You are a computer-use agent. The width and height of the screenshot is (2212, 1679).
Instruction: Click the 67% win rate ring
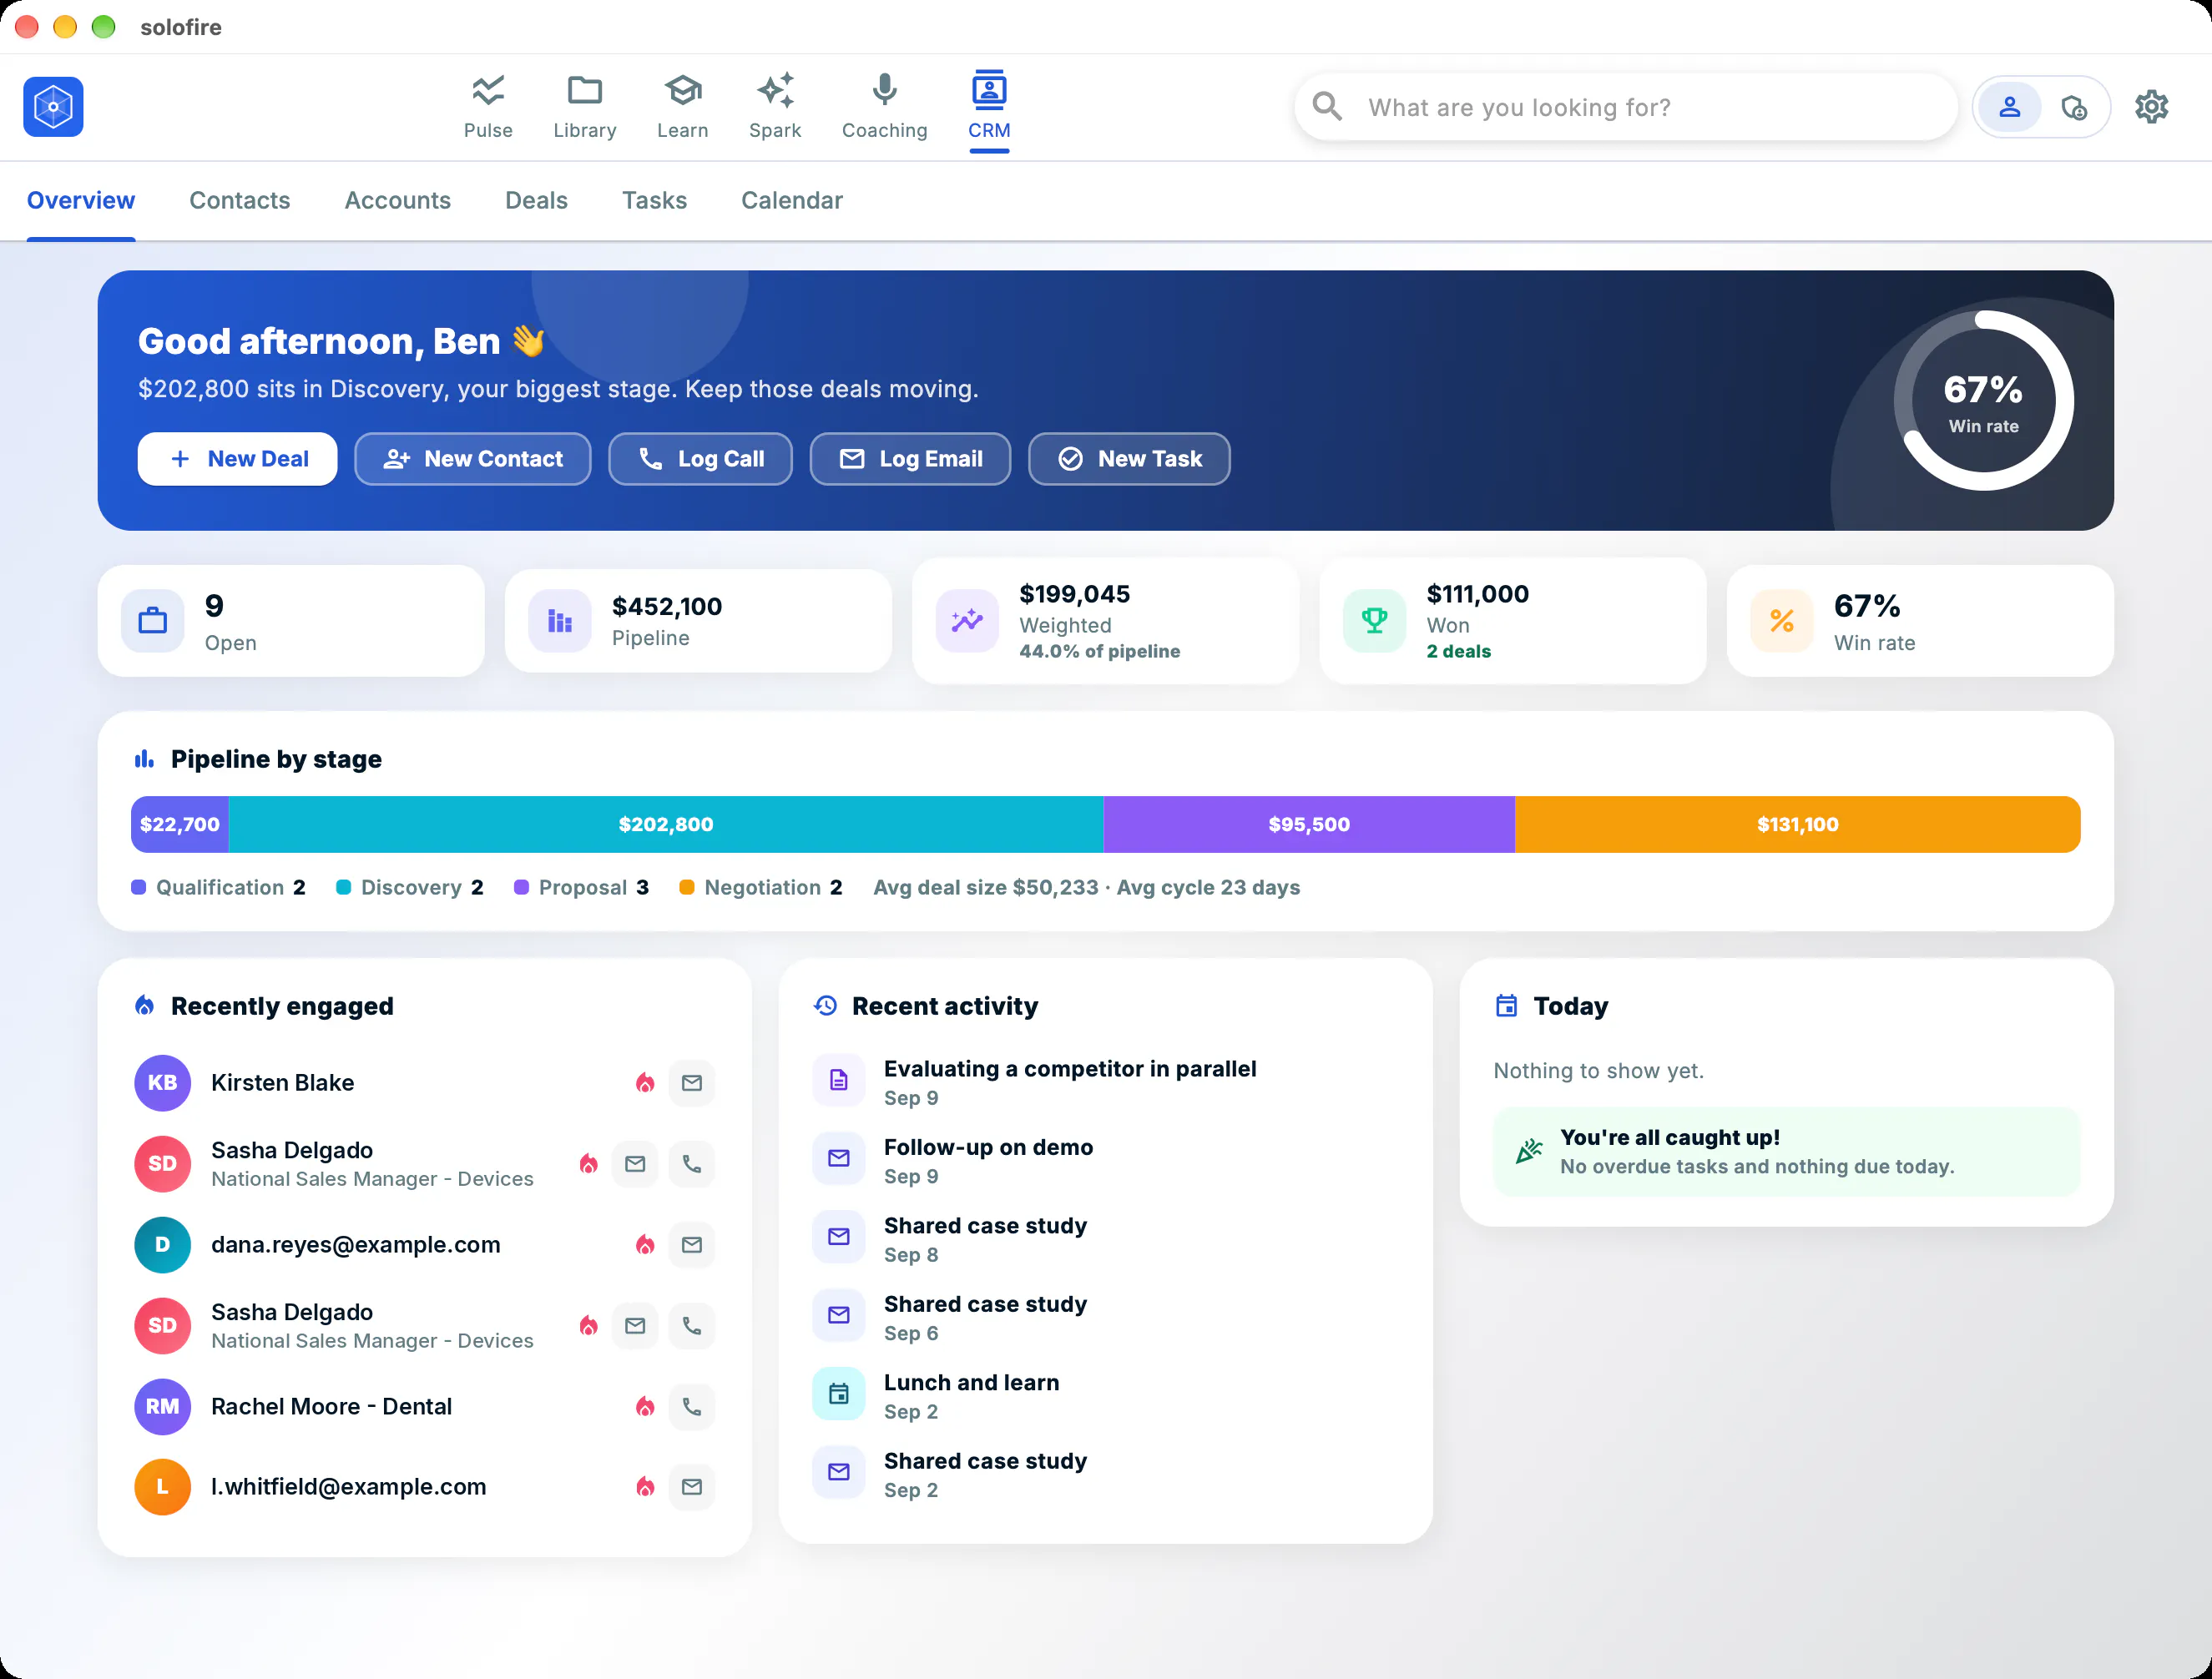pos(1984,401)
